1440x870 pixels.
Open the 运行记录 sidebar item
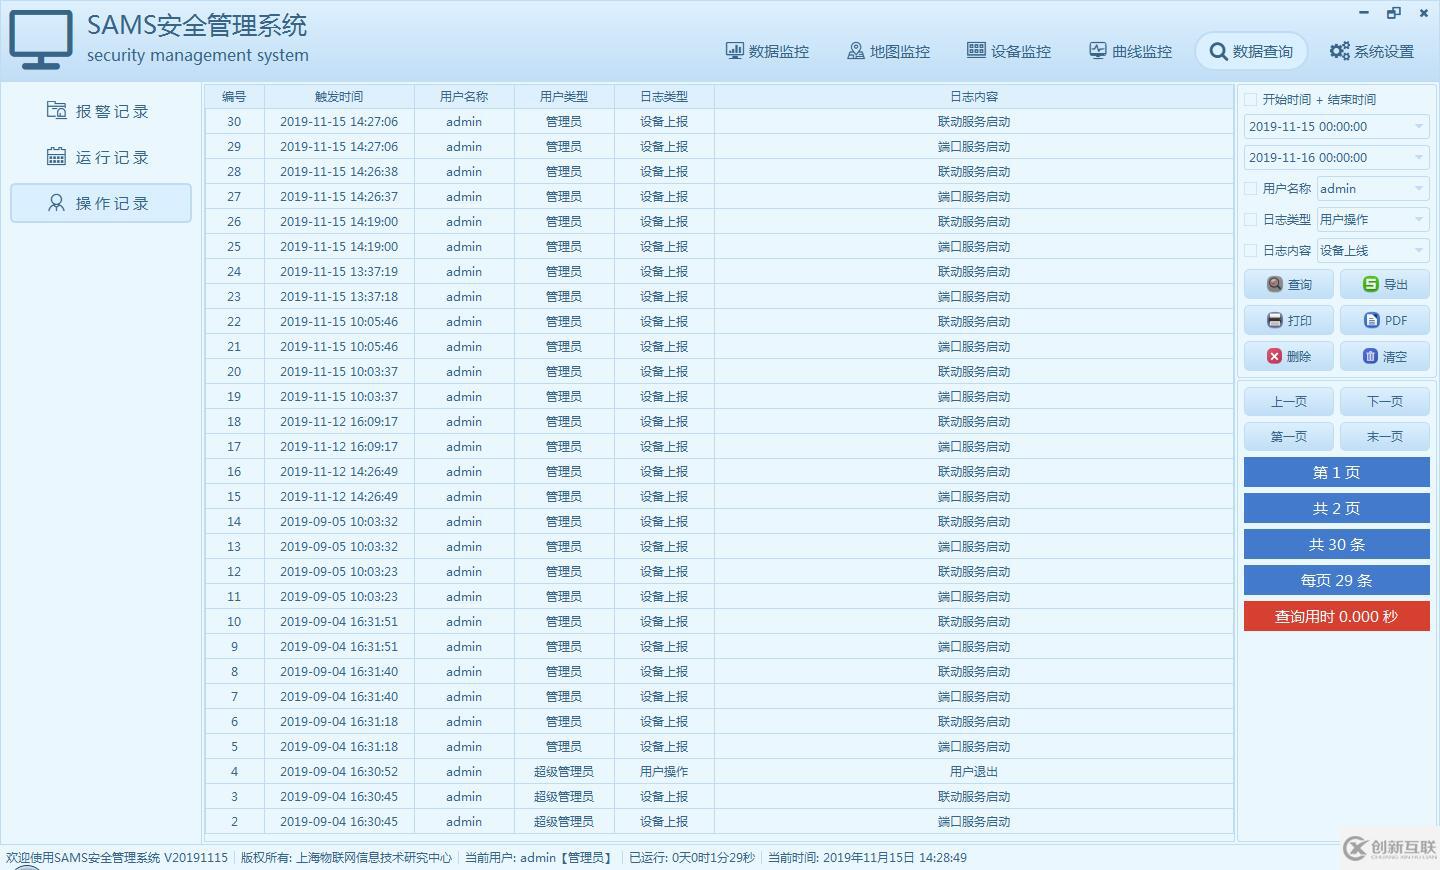(100, 157)
